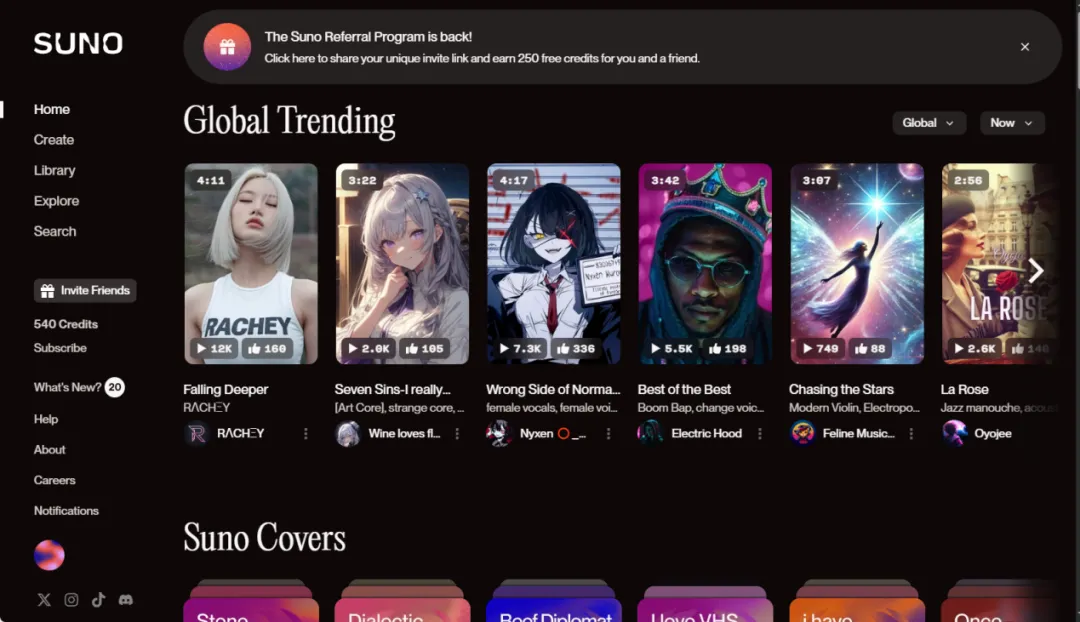Image resolution: width=1080 pixels, height=622 pixels.
Task: Open the X (Twitter) social icon
Action: pyautogui.click(x=44, y=600)
